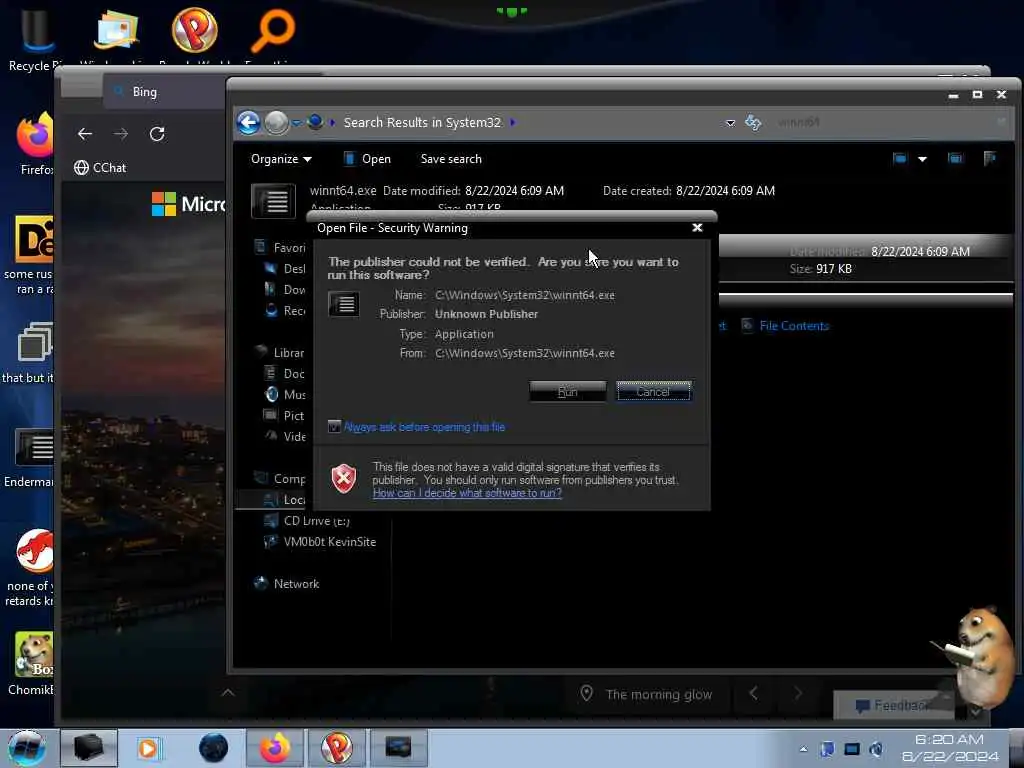This screenshot has height=768, width=1024.
Task: Show hidden system tray icons
Action: coord(803,749)
